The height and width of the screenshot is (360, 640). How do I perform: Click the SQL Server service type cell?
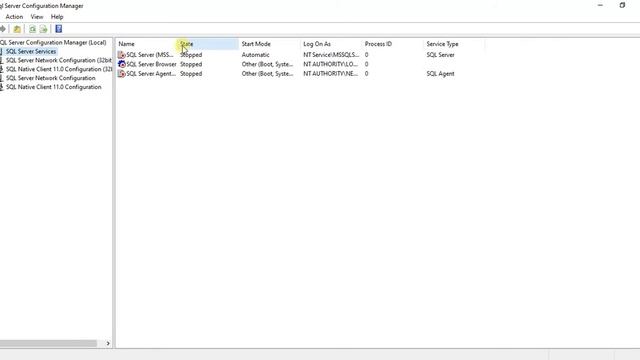pyautogui.click(x=440, y=55)
